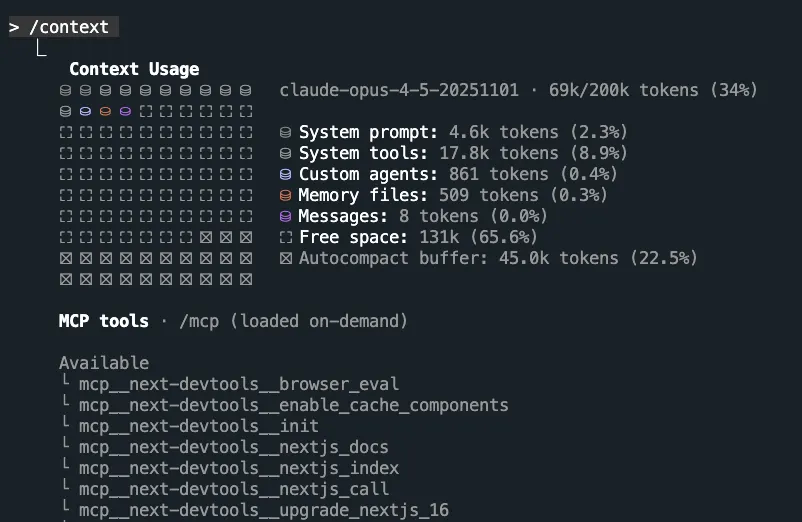
Task: Click the System tools legend icon
Action: tap(285, 153)
